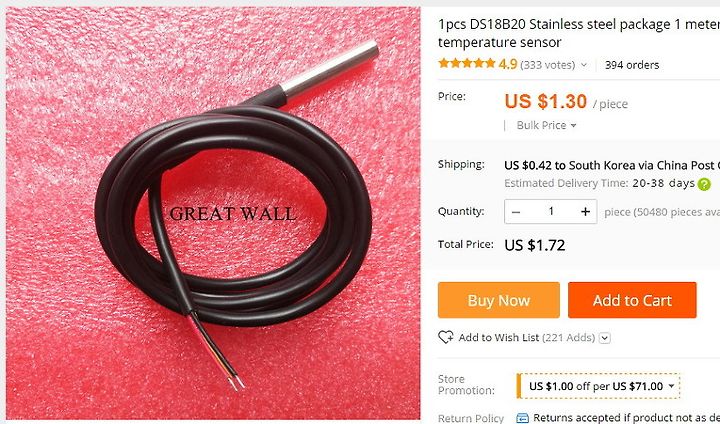Click the shipping to South Korea option
Screen dimensions: 720x424
(612, 165)
